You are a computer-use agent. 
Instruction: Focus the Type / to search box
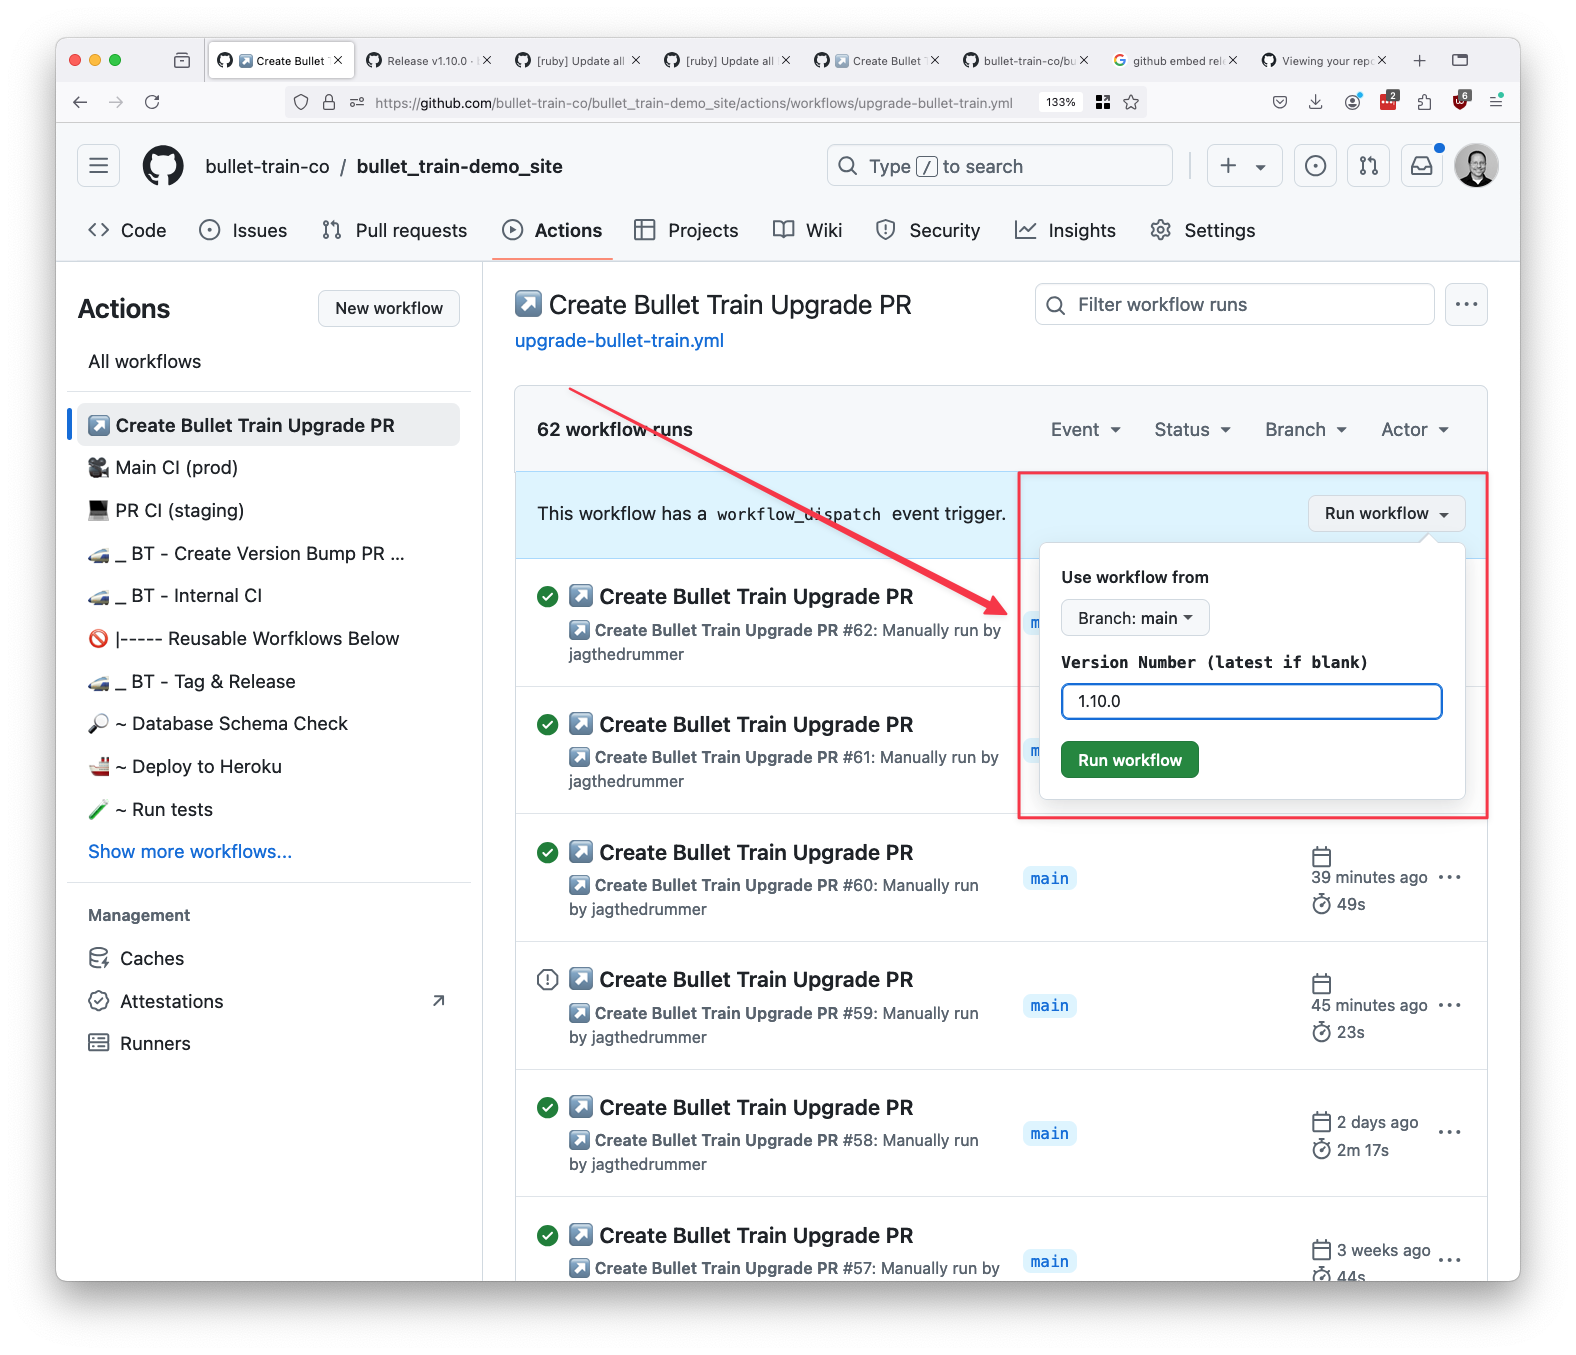click(1000, 166)
